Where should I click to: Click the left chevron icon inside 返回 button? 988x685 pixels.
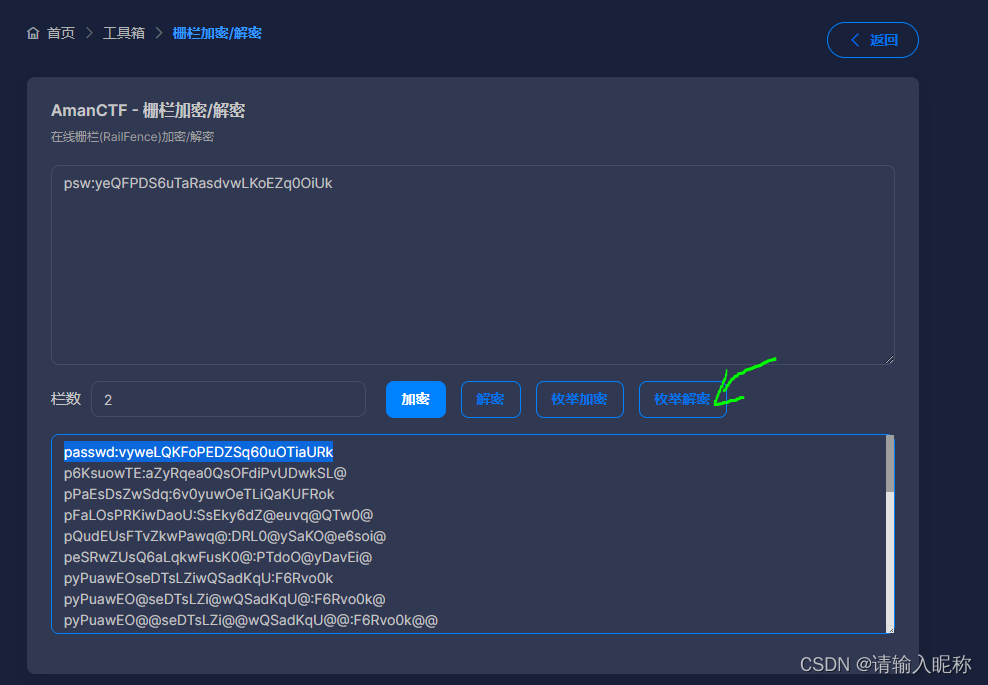pos(855,40)
